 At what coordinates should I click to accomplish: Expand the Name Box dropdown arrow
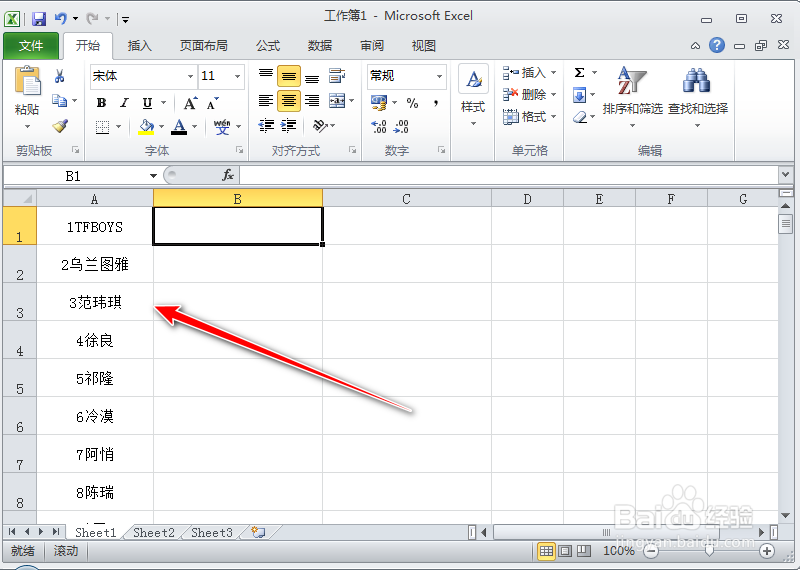pyautogui.click(x=153, y=176)
